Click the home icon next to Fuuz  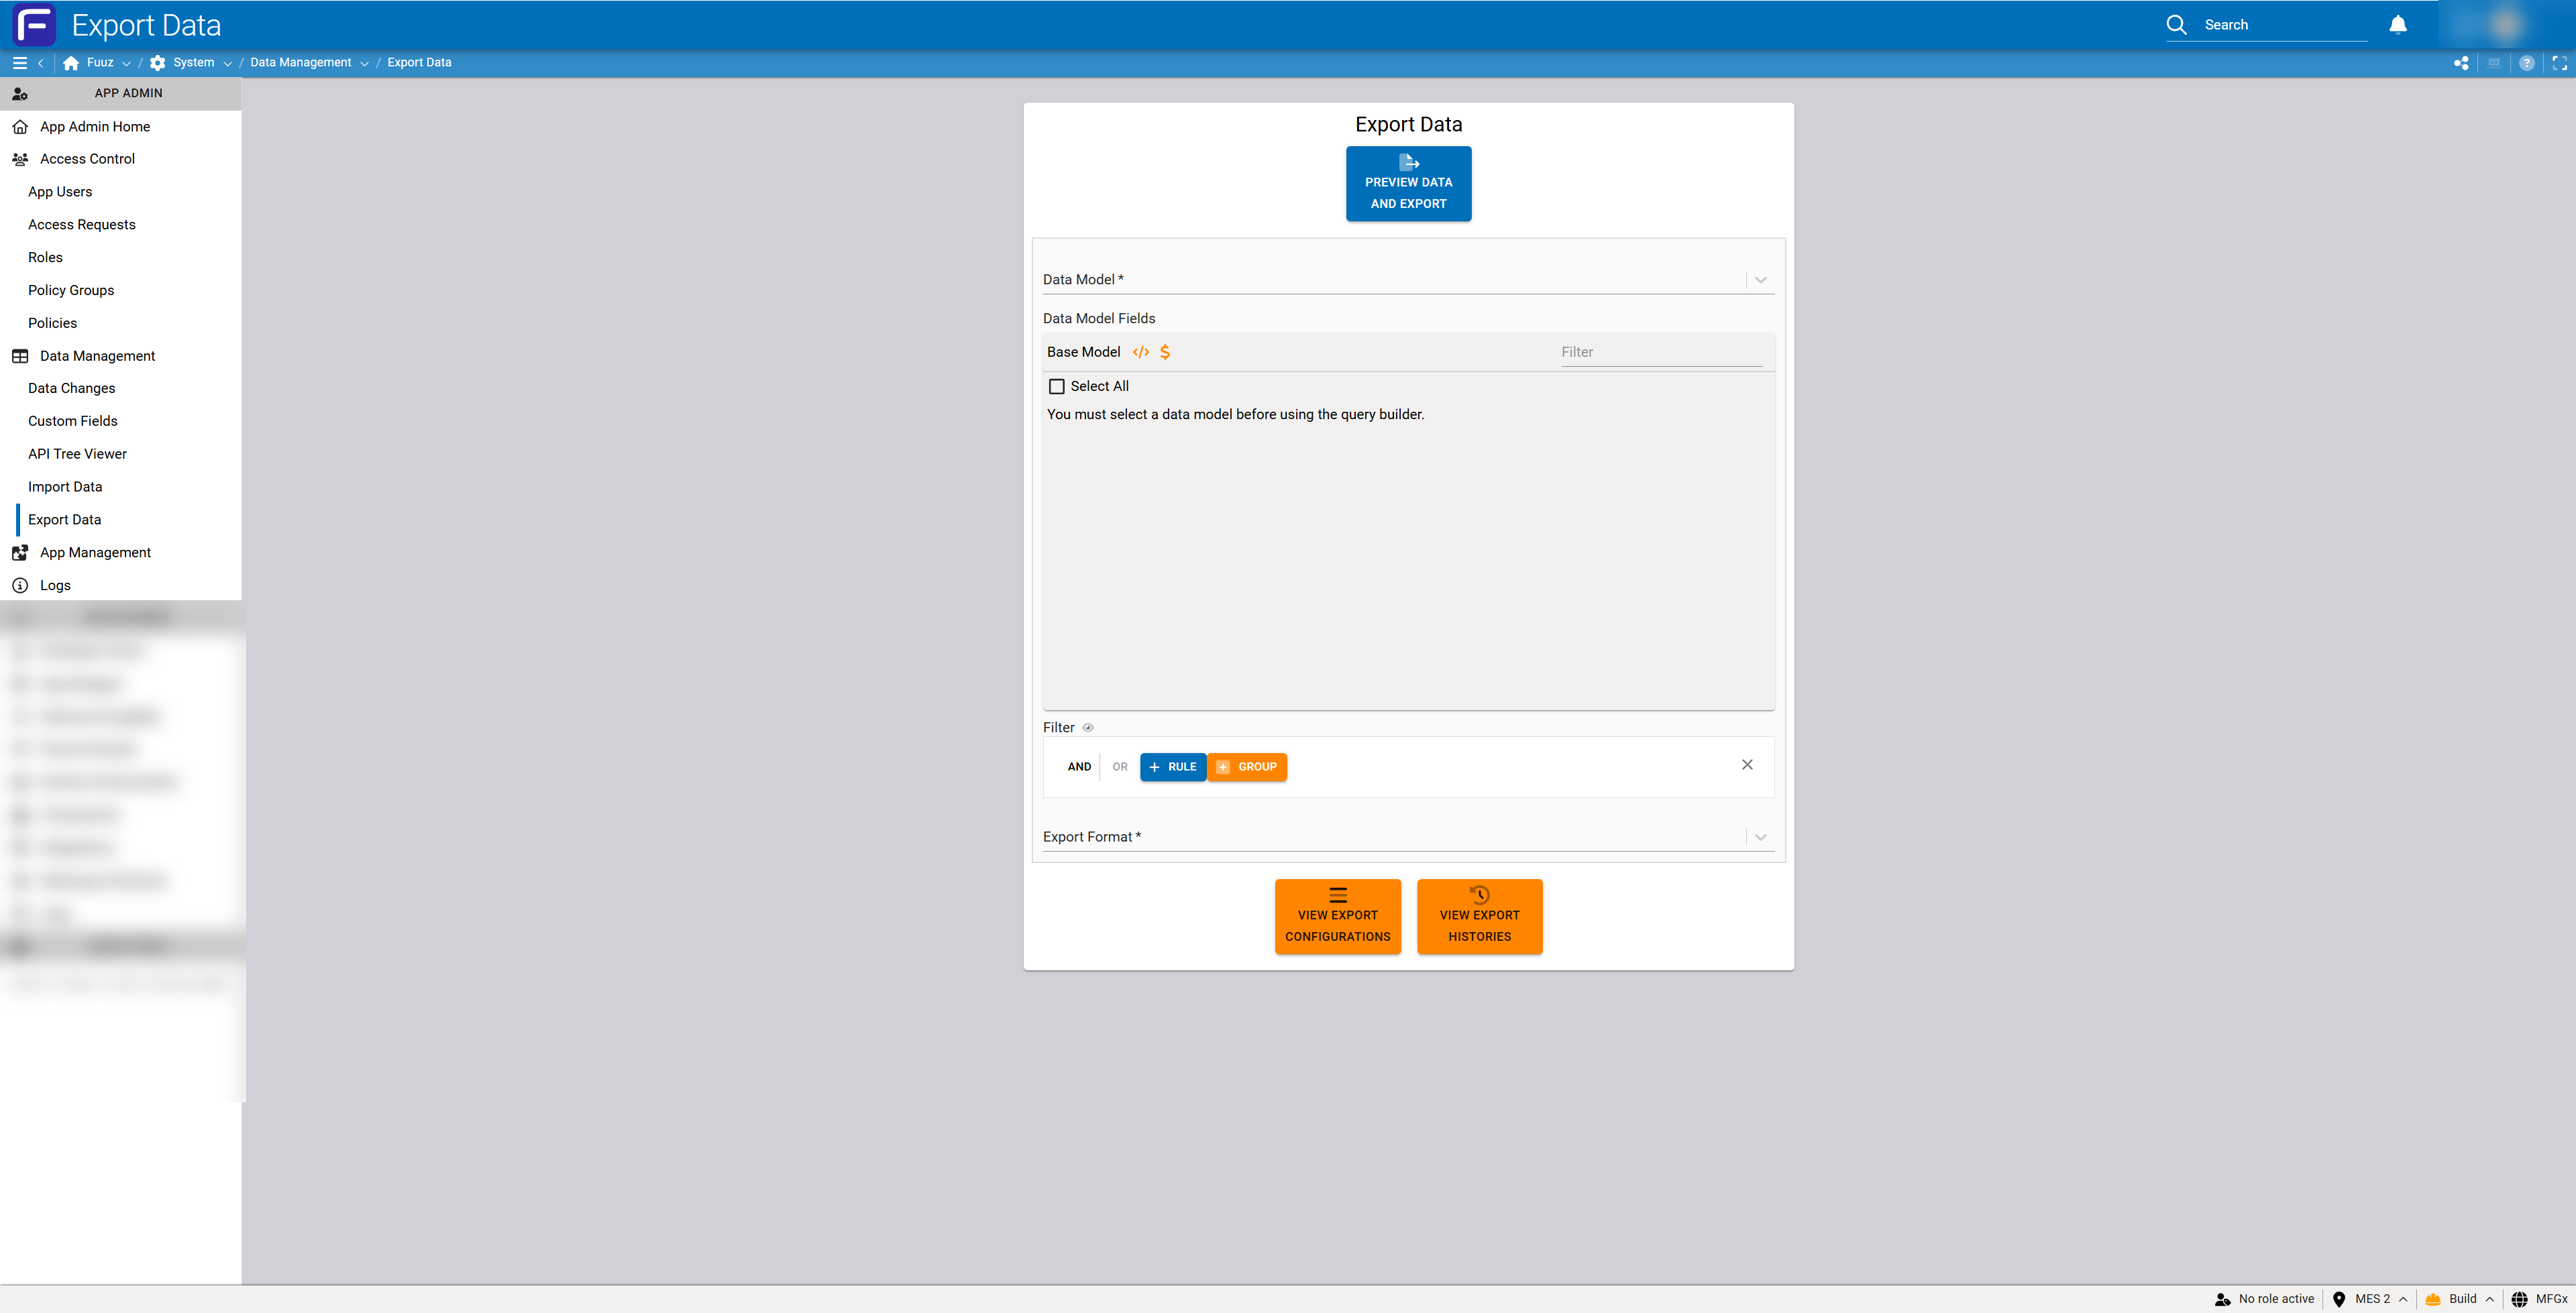71,63
